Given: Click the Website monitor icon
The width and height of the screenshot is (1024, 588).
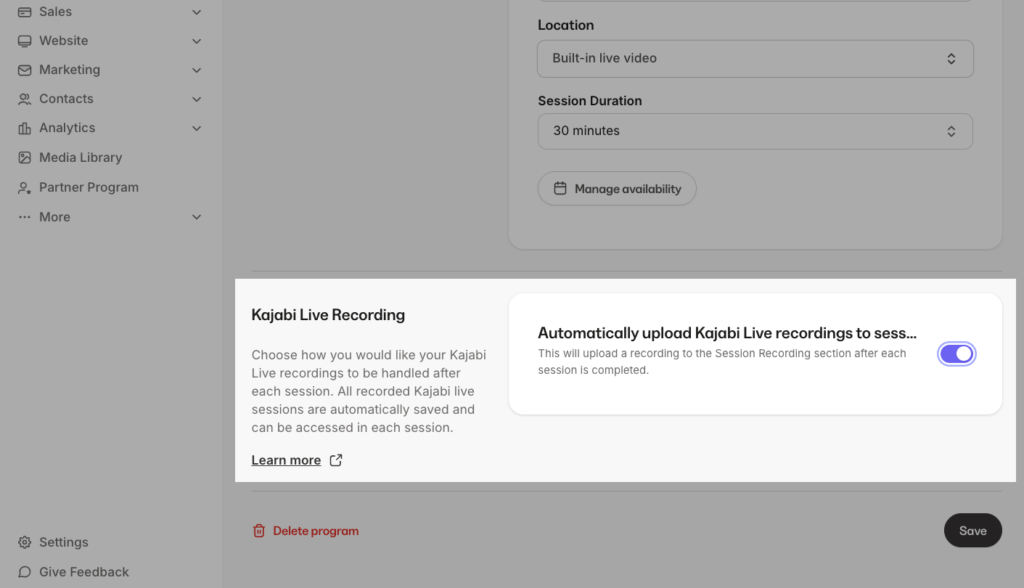Looking at the screenshot, I should [25, 41].
